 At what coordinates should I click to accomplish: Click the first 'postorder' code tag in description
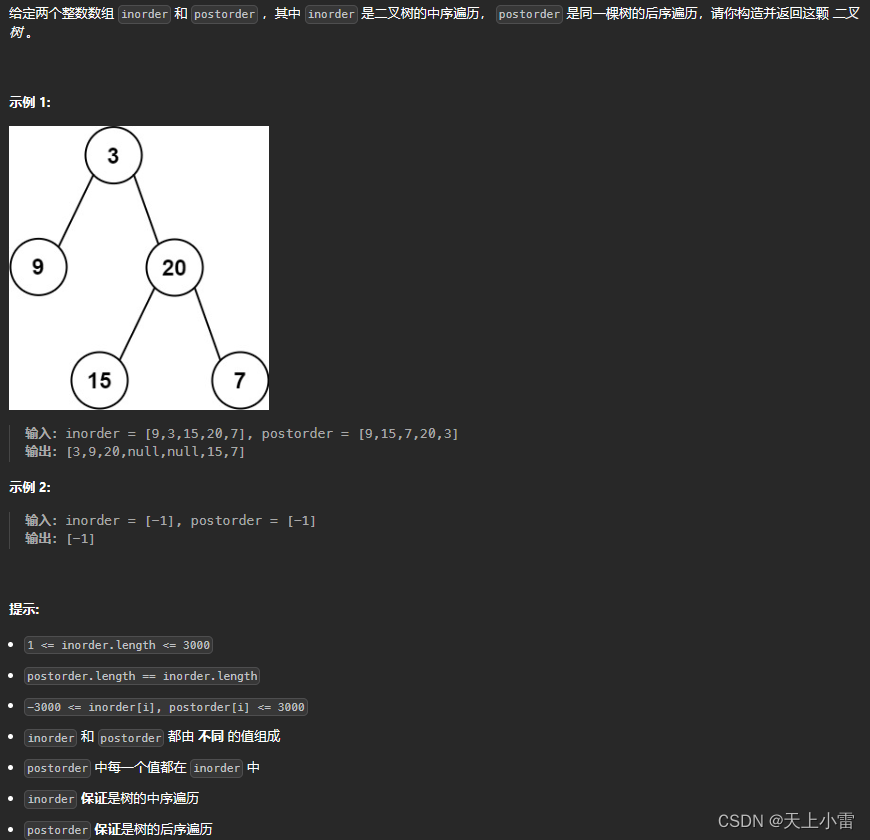coord(225,14)
